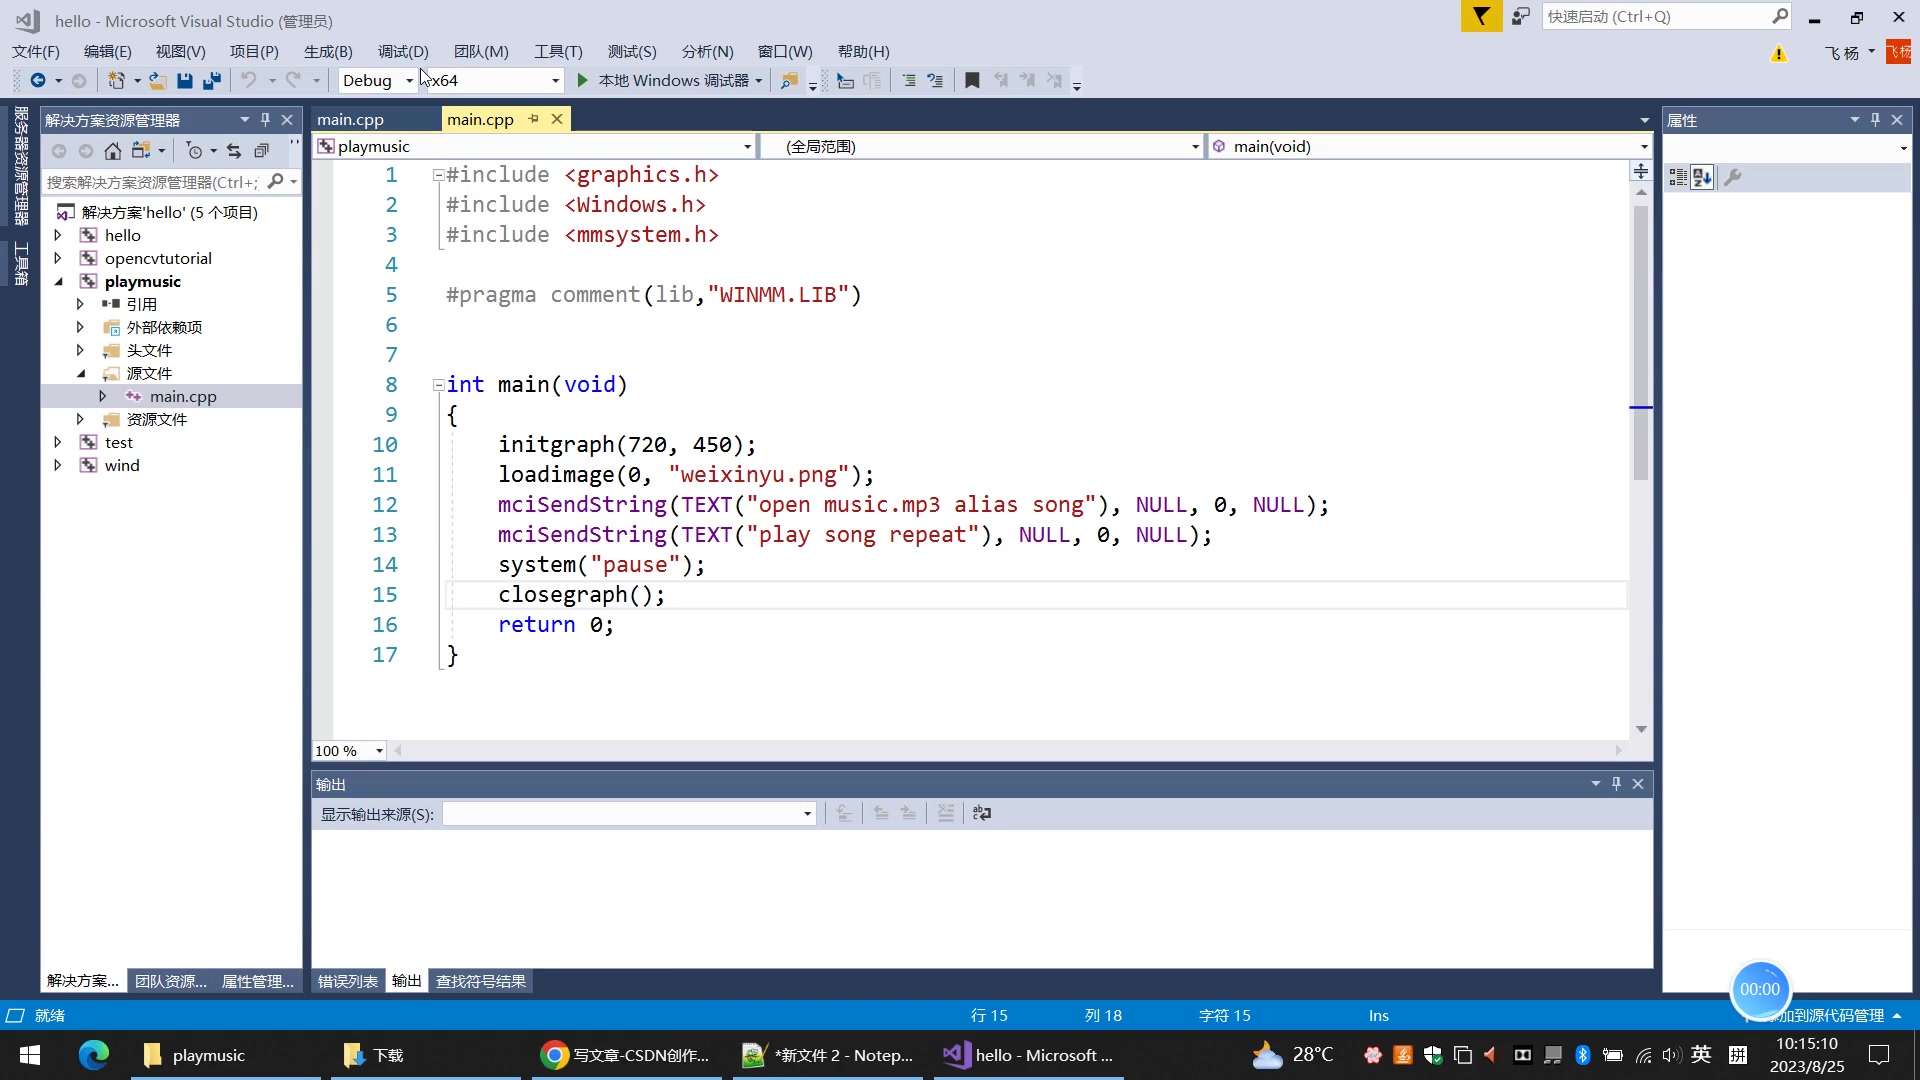
Task: Click the Save All toolbar icon
Action: point(211,81)
